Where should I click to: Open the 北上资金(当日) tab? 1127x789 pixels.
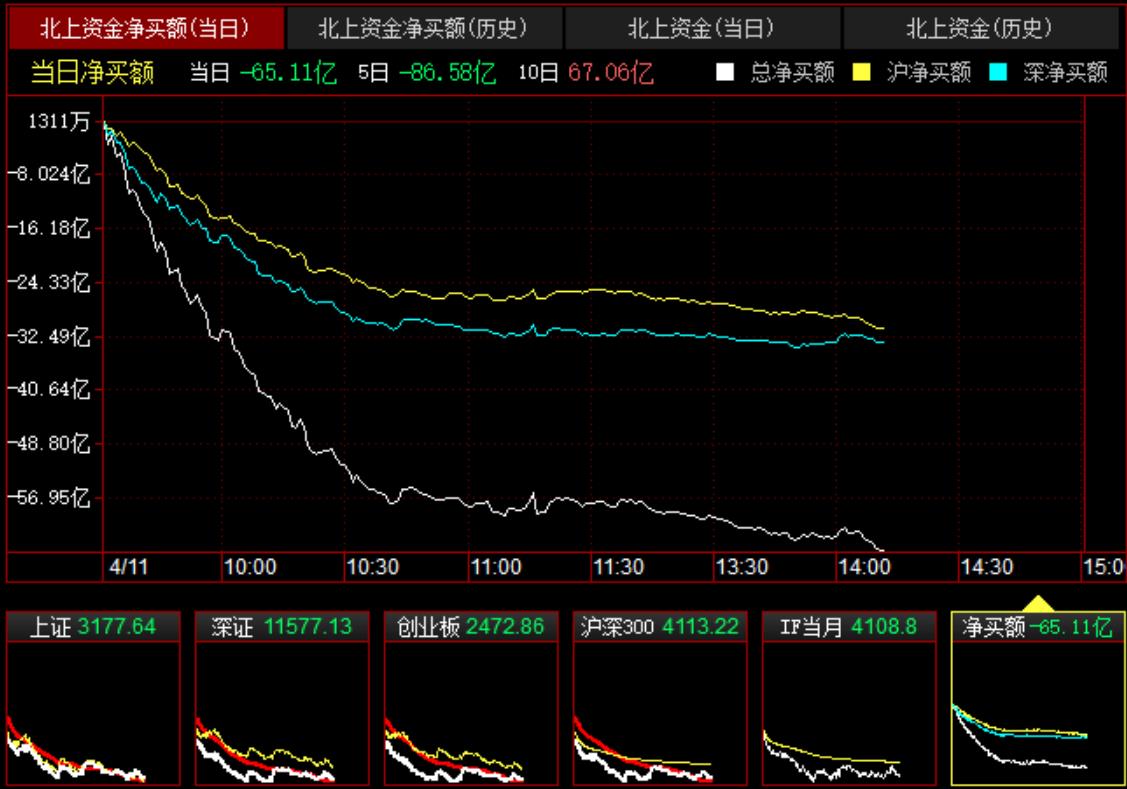point(703,29)
